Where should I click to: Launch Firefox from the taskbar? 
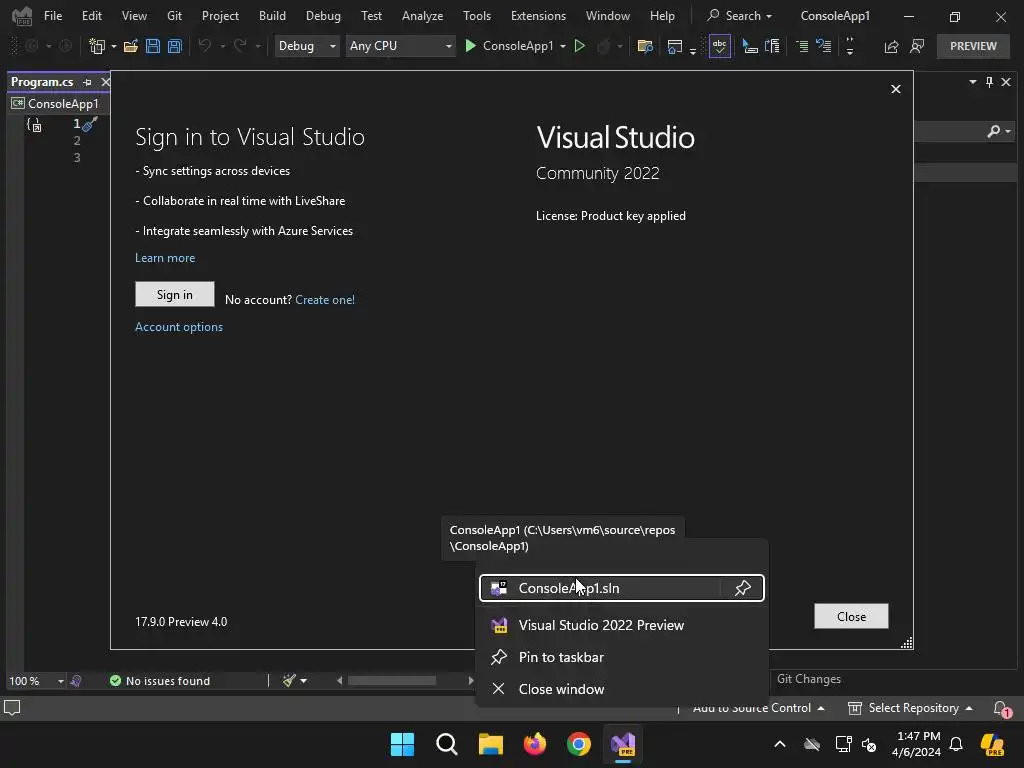coord(534,744)
